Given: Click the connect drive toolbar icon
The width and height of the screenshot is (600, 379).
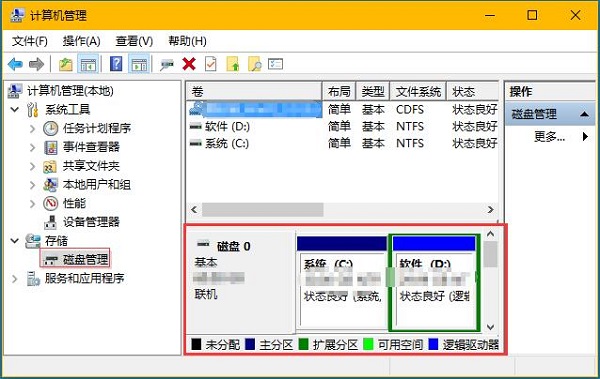Looking at the screenshot, I should pos(166,65).
